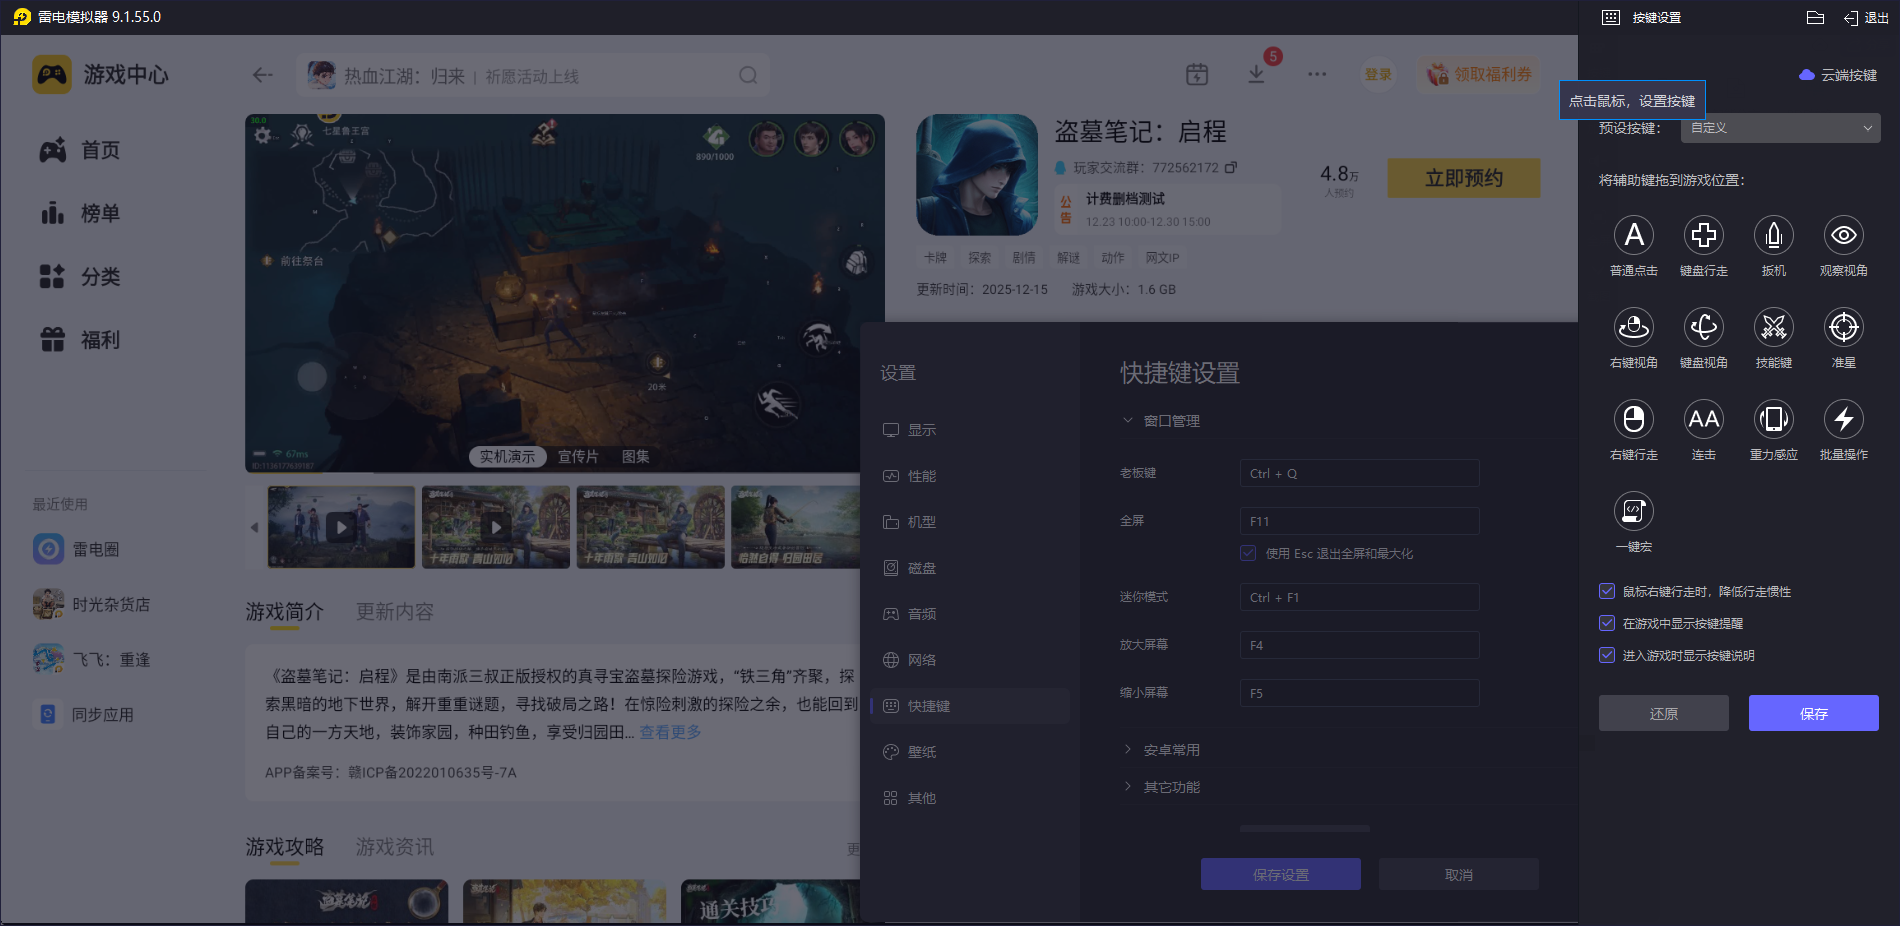Select the 右键行走 mouse icon
The image size is (1900, 926).
[1634, 419]
